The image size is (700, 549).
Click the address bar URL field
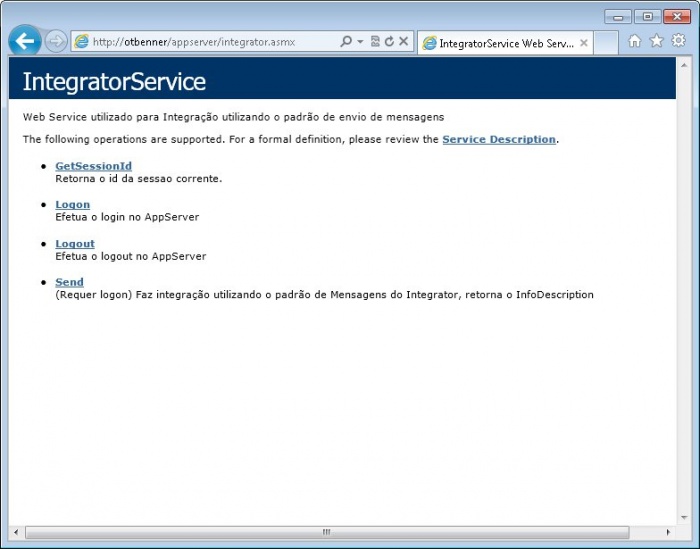[200, 42]
